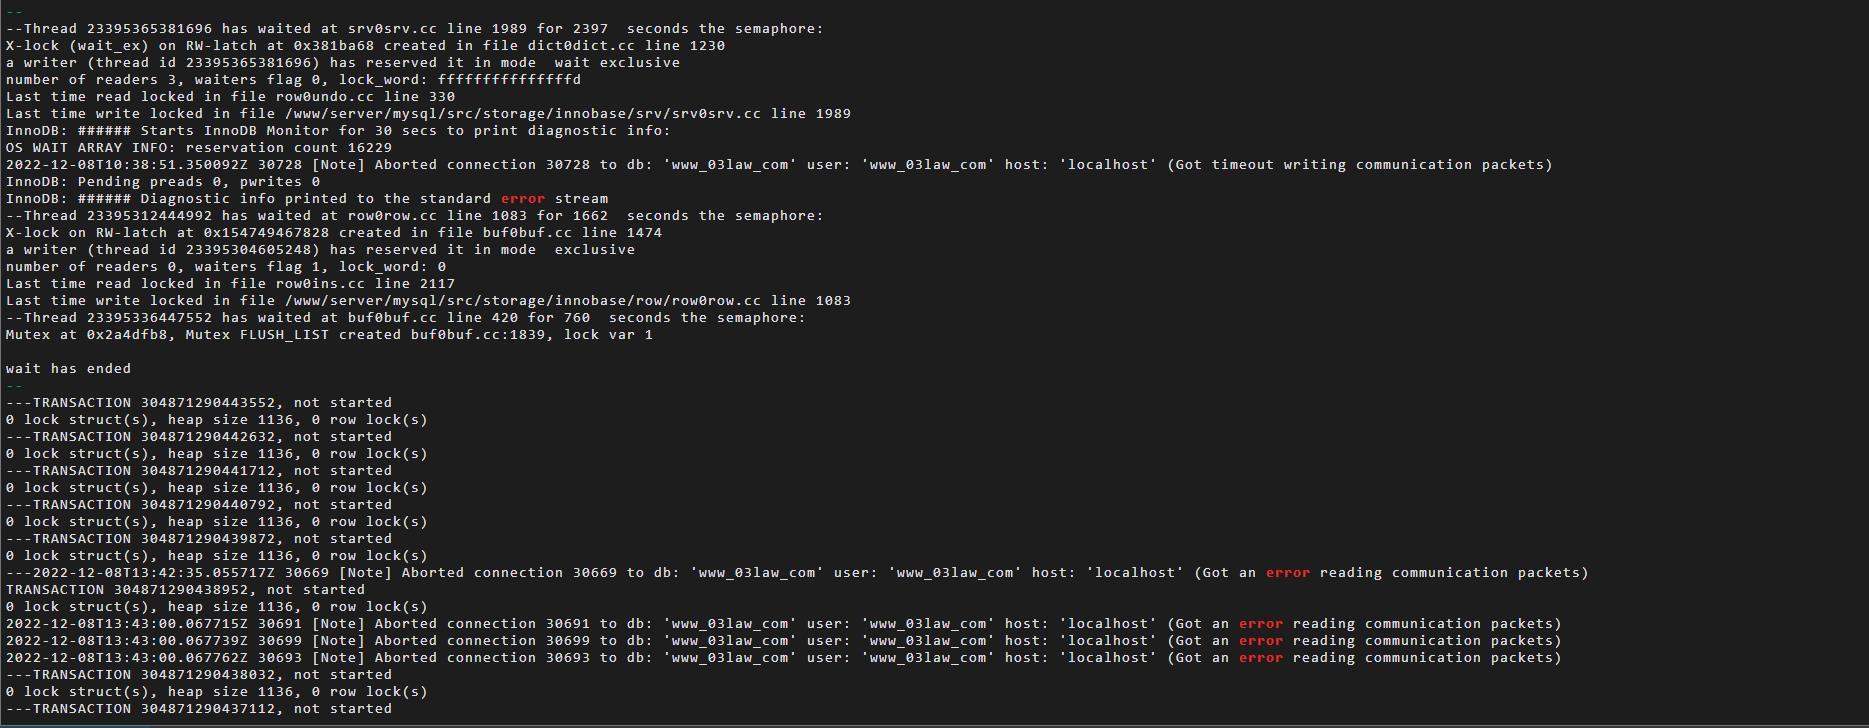The width and height of the screenshot is (1869, 728).
Task: Click the Aborted connection 30699 log entry
Action: (x=783, y=641)
